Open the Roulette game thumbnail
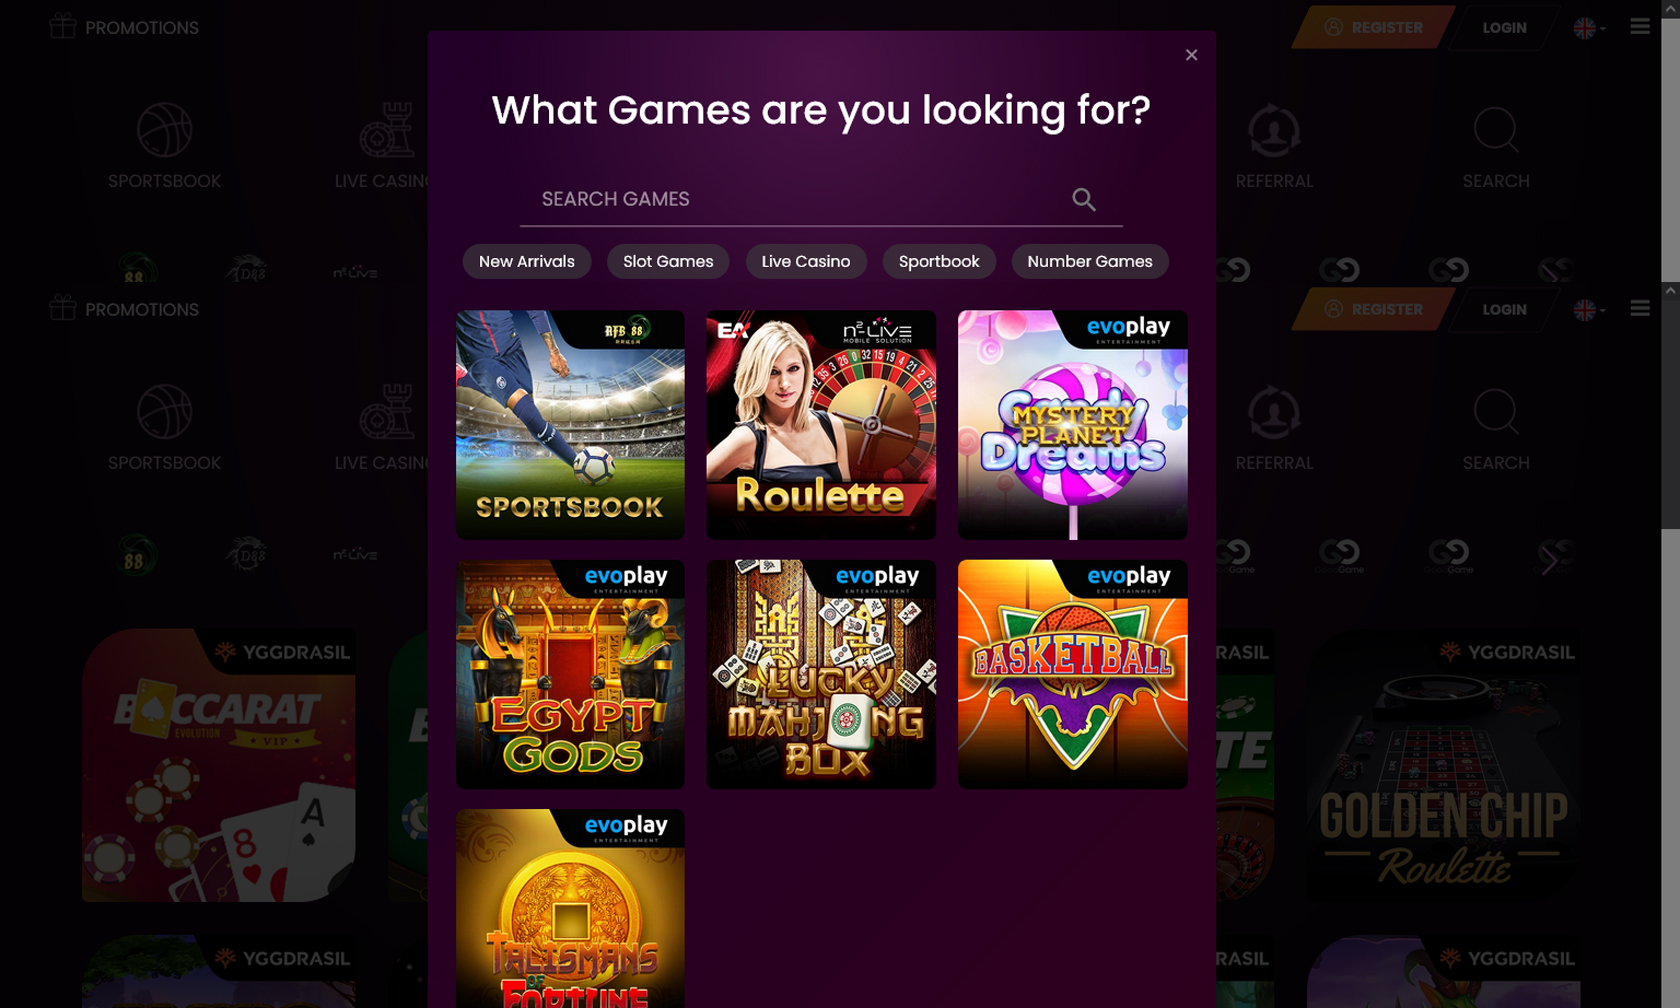The image size is (1680, 1008). tap(821, 424)
